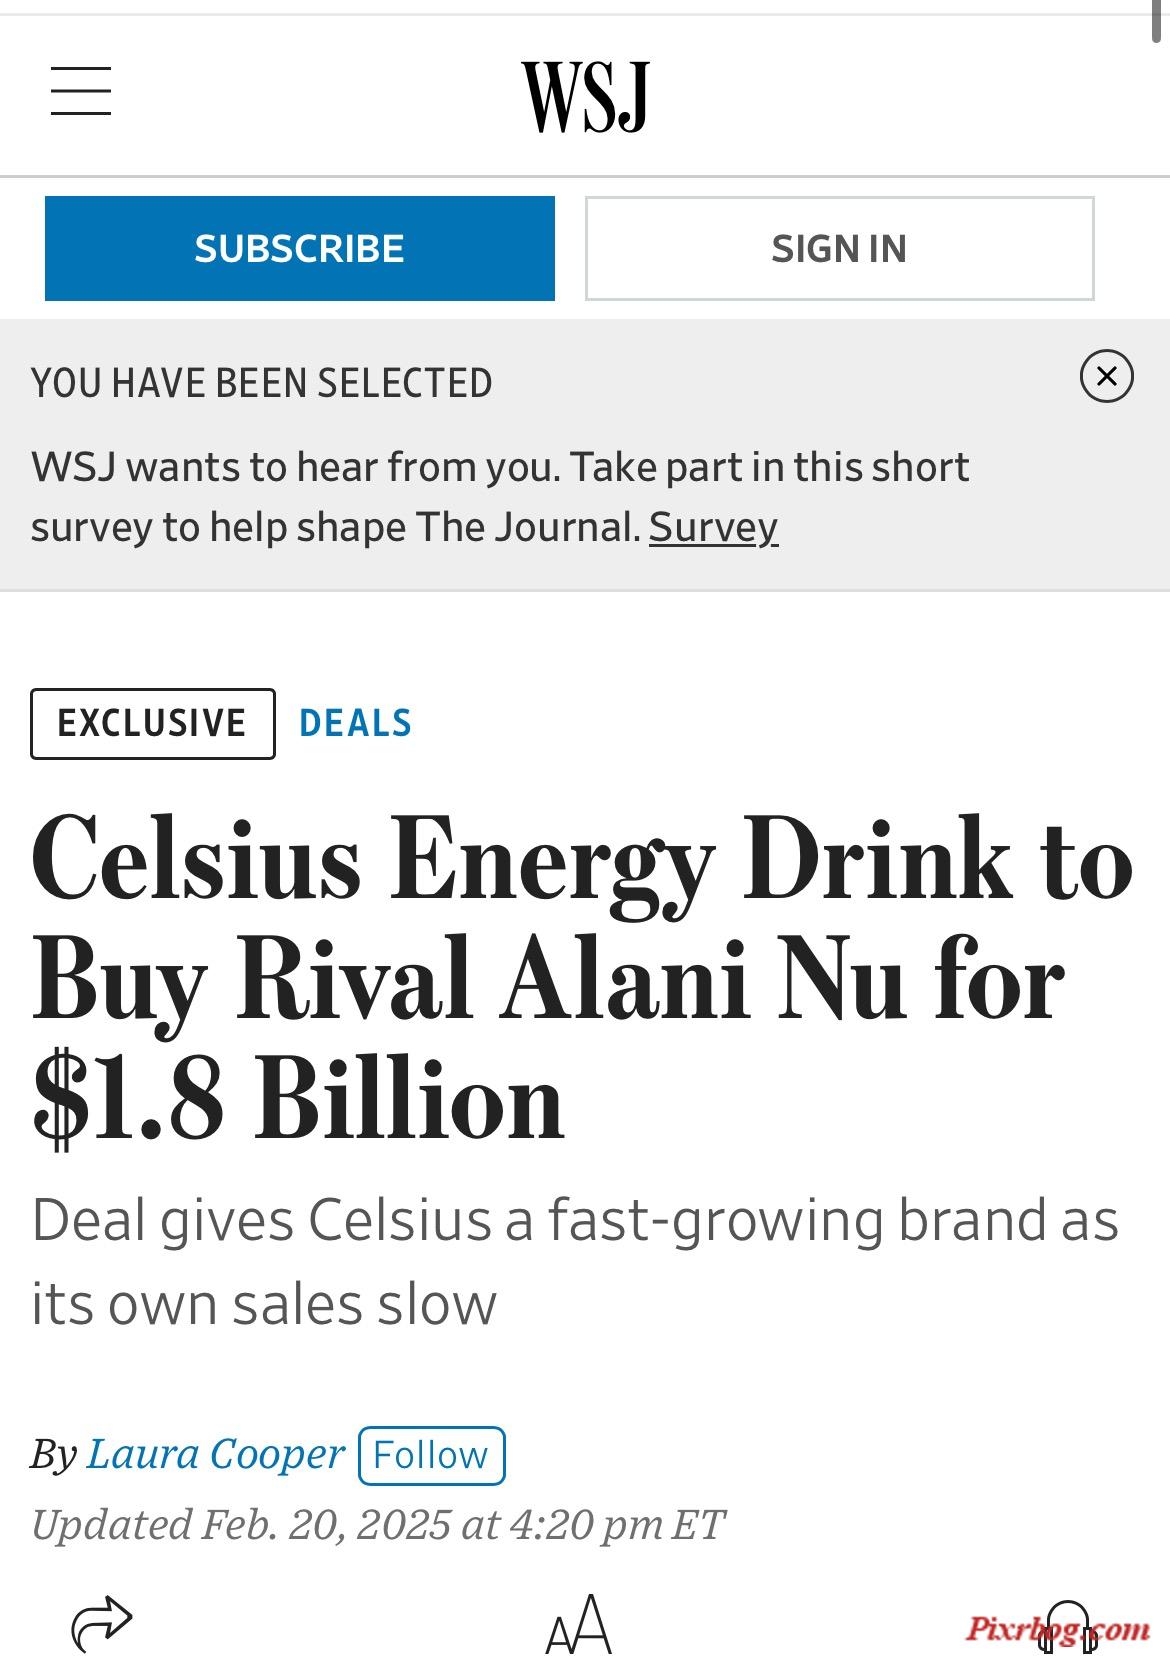Click the SIGN IN button
1170x1662 pixels.
pos(839,248)
